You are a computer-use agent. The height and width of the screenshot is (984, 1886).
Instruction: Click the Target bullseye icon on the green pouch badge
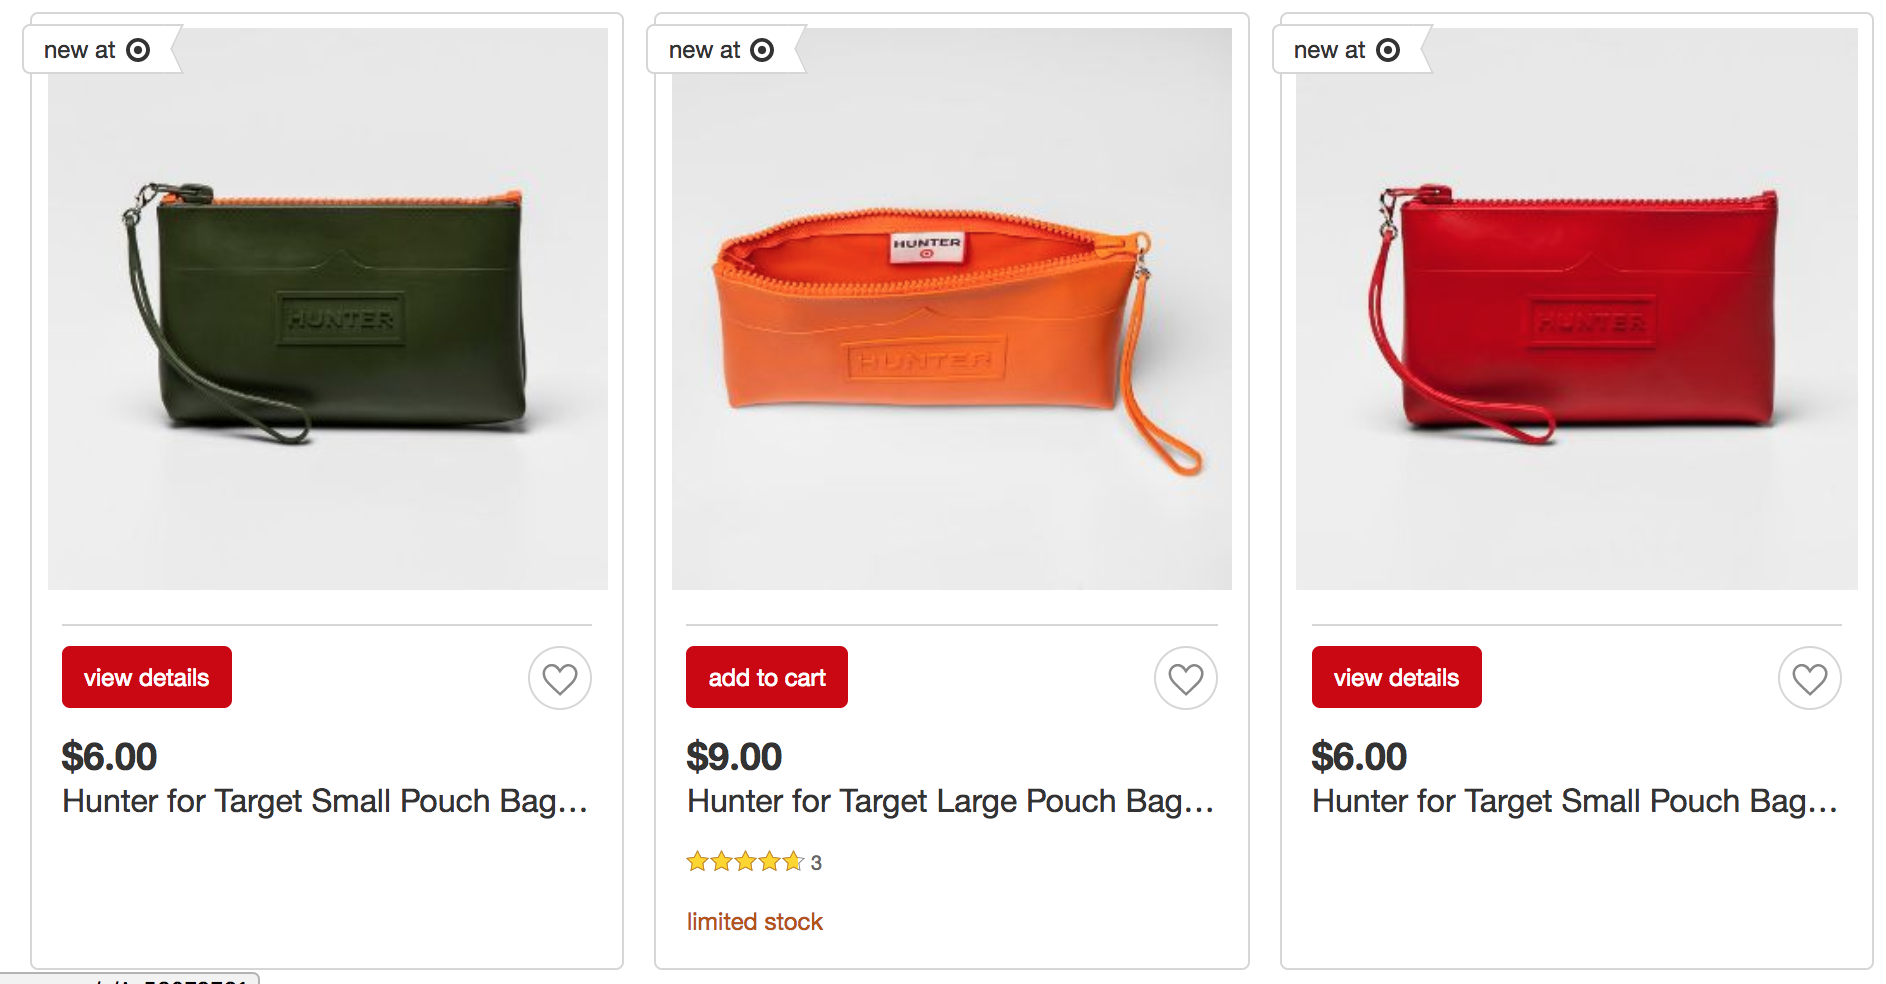tap(138, 50)
